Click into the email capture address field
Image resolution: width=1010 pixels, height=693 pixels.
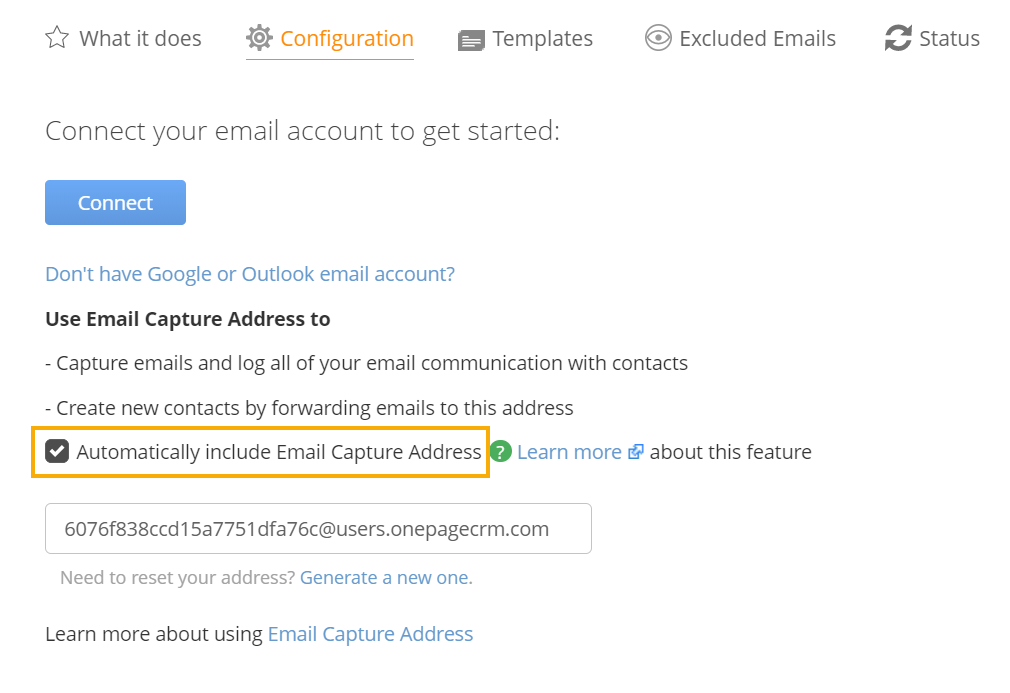click(x=318, y=528)
